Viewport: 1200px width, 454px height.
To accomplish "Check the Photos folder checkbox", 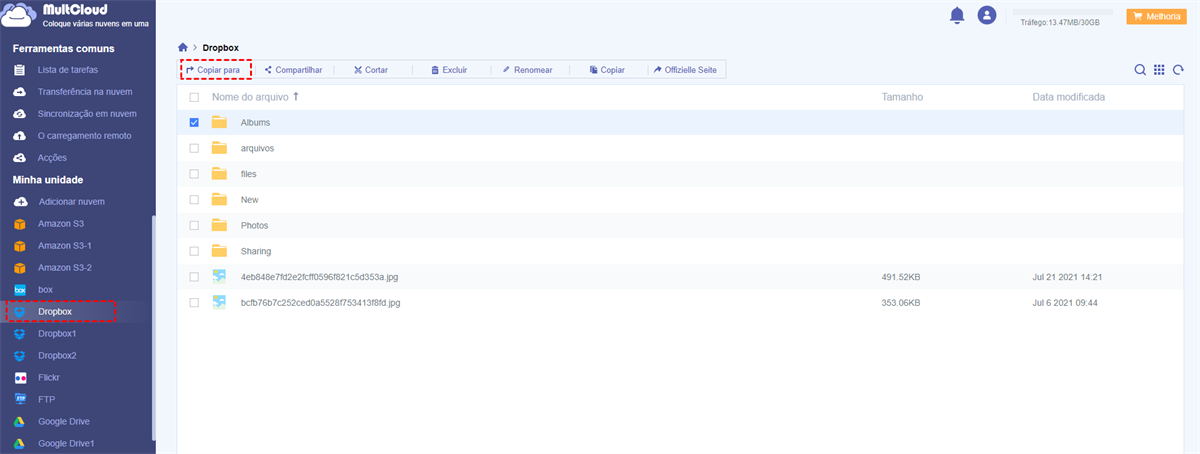I will pyautogui.click(x=194, y=225).
